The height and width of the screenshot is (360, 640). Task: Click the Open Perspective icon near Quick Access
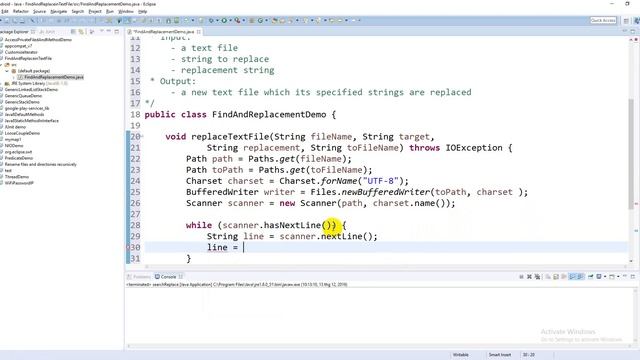pos(626,20)
